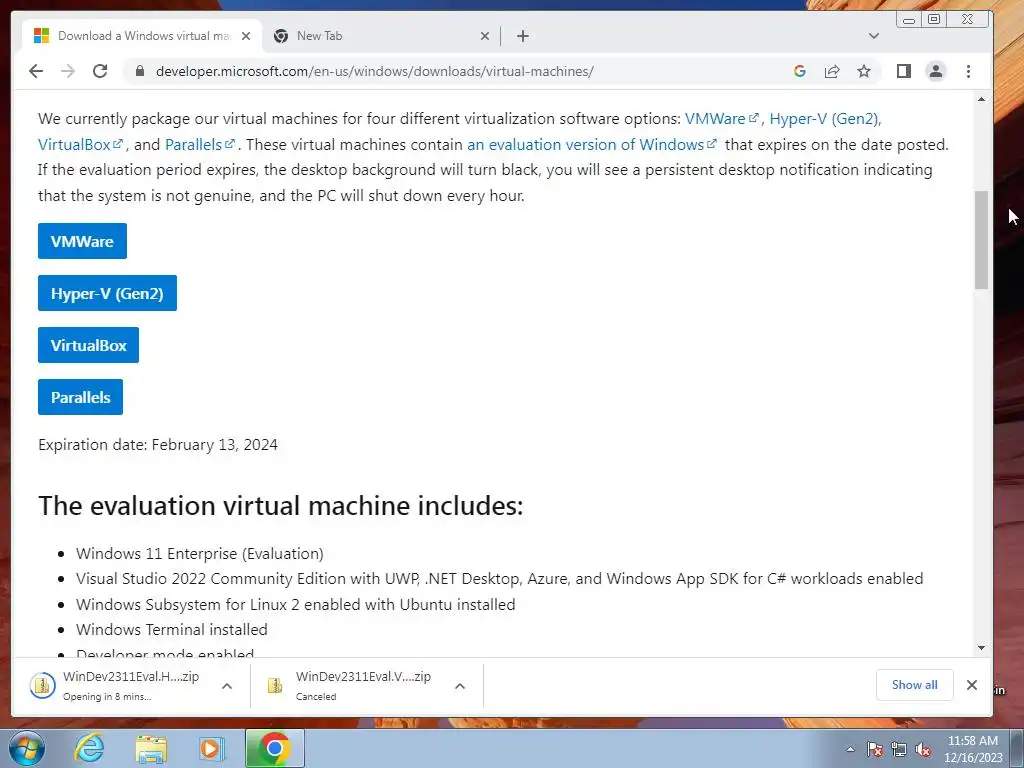Screen dimensions: 1024x768
Task: Click the Google icon in the address bar
Action: tap(799, 71)
